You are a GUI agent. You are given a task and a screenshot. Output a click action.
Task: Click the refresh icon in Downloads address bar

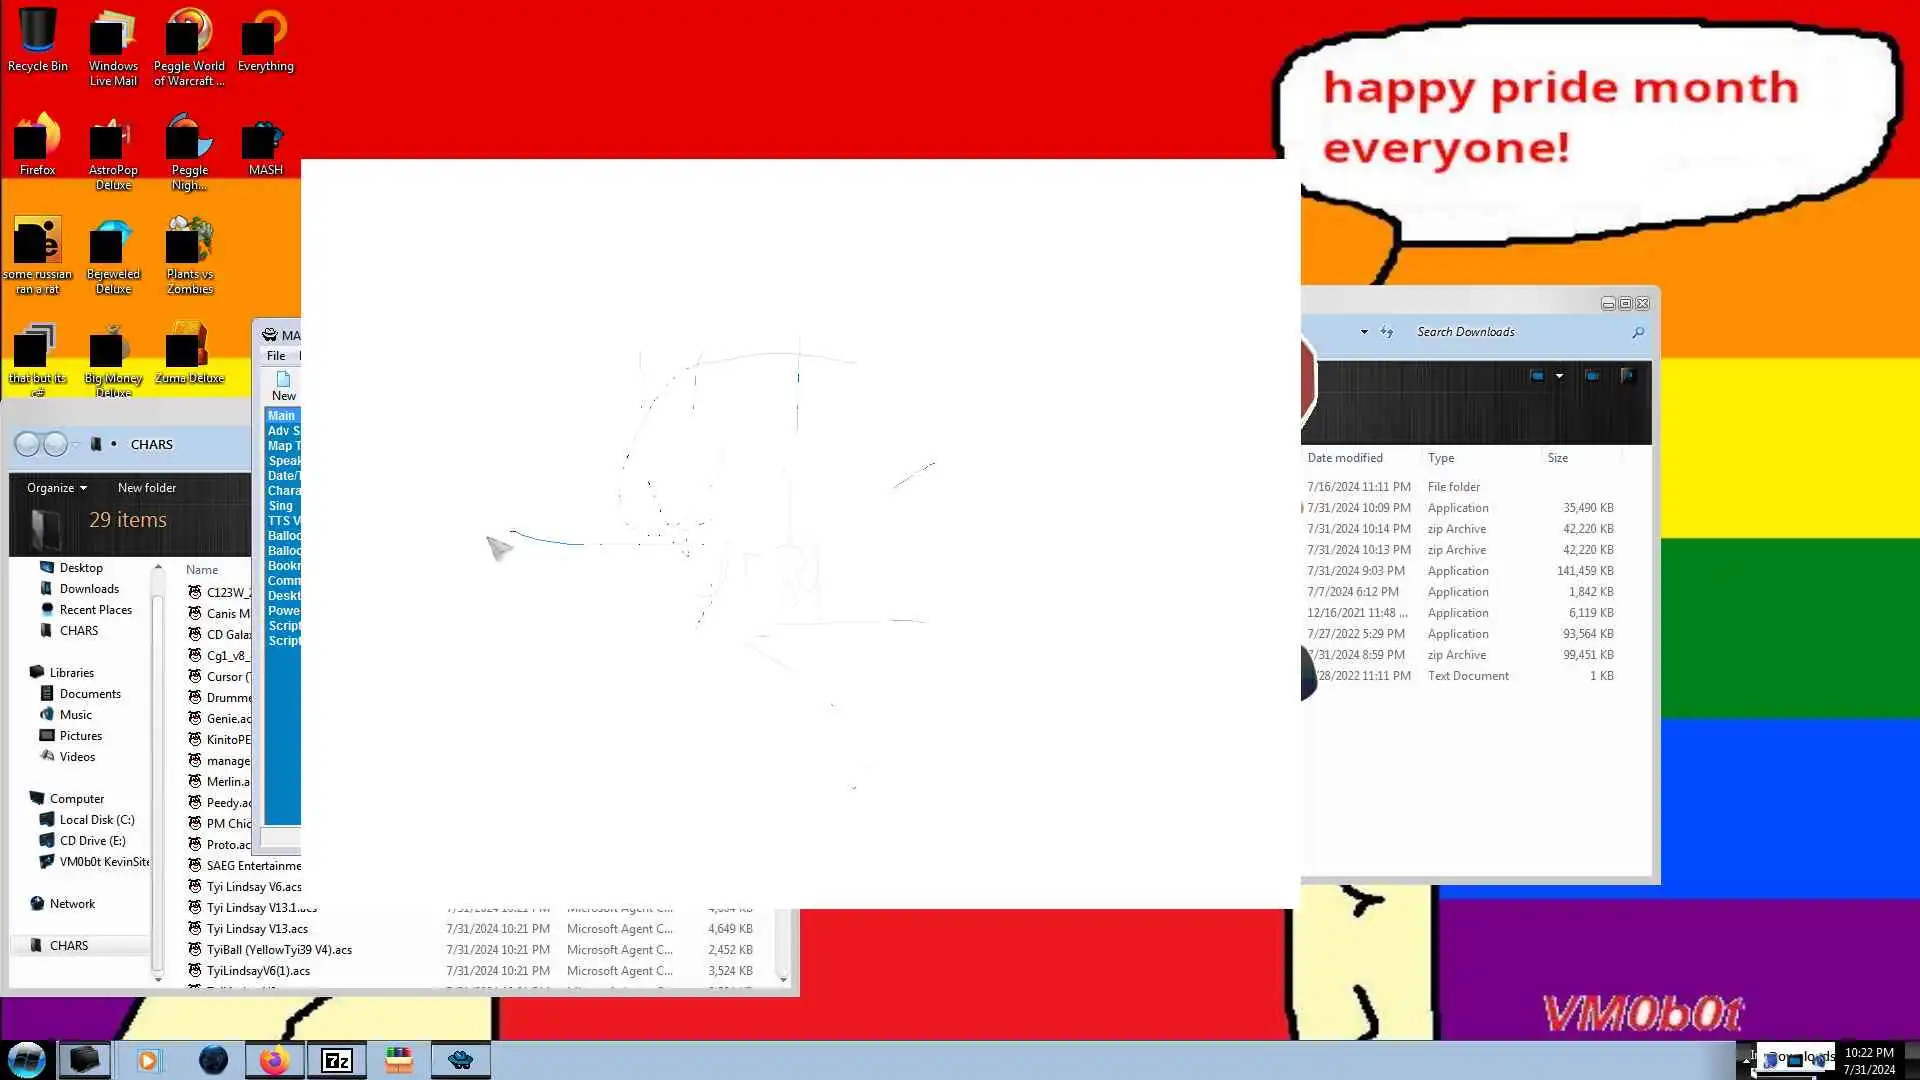tap(1387, 332)
